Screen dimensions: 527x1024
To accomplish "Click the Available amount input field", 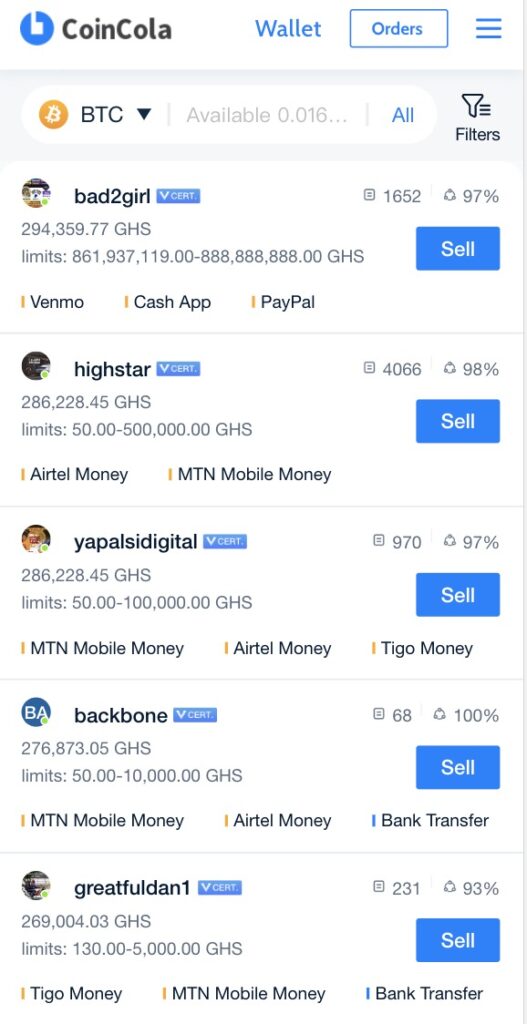I will pos(267,116).
